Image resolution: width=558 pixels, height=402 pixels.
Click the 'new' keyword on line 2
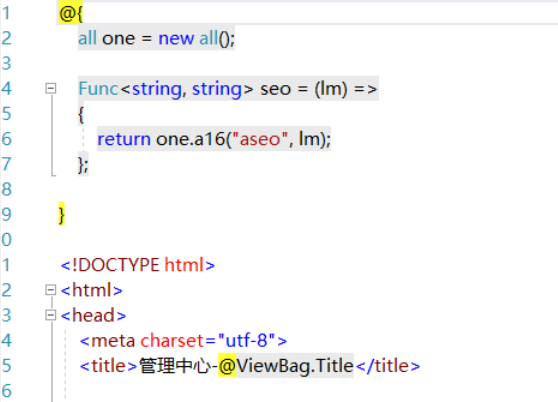tap(176, 38)
